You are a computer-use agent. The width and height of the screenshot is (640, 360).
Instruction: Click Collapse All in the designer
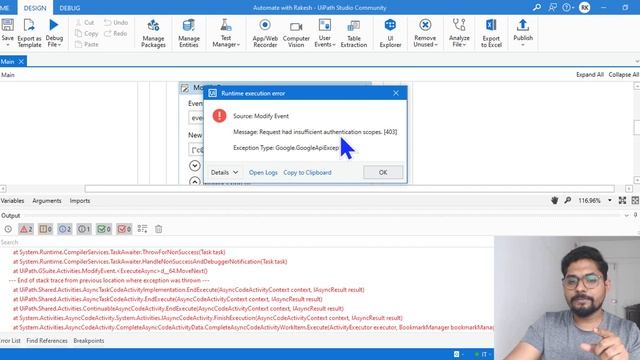coord(623,75)
